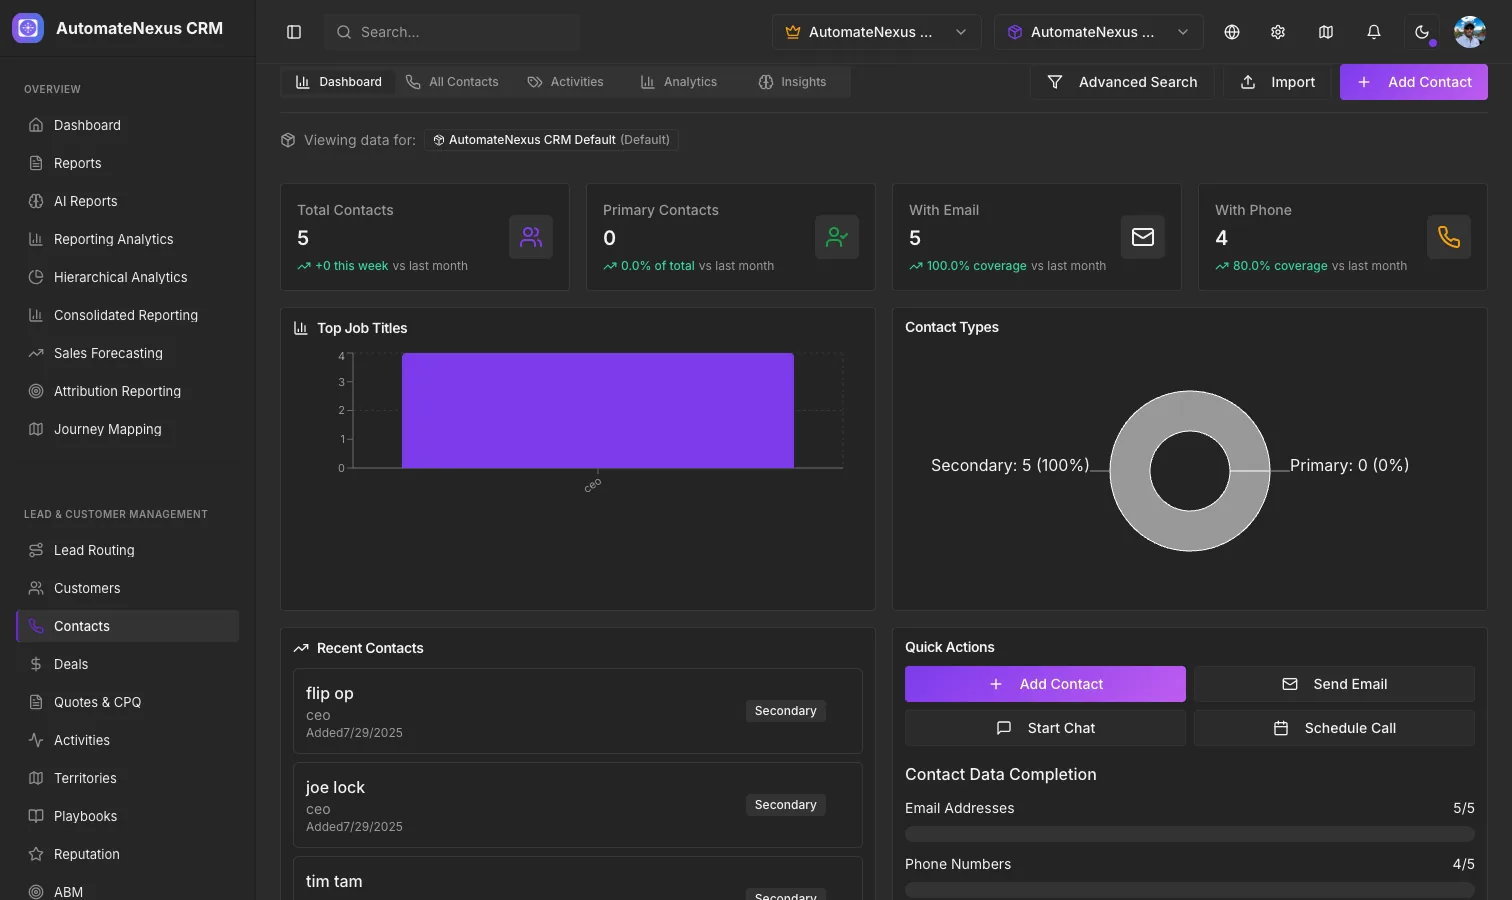Open the first AutomateNexus crown dropdown
Screen dimensions: 1512x900
tap(876, 32)
